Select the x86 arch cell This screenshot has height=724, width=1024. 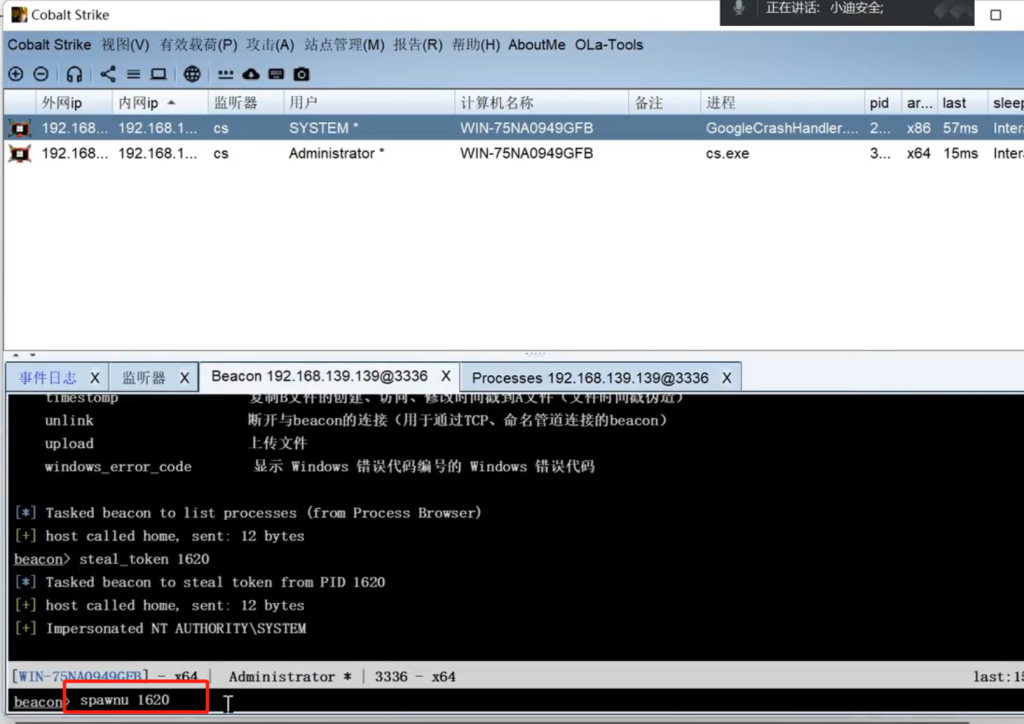coord(919,128)
